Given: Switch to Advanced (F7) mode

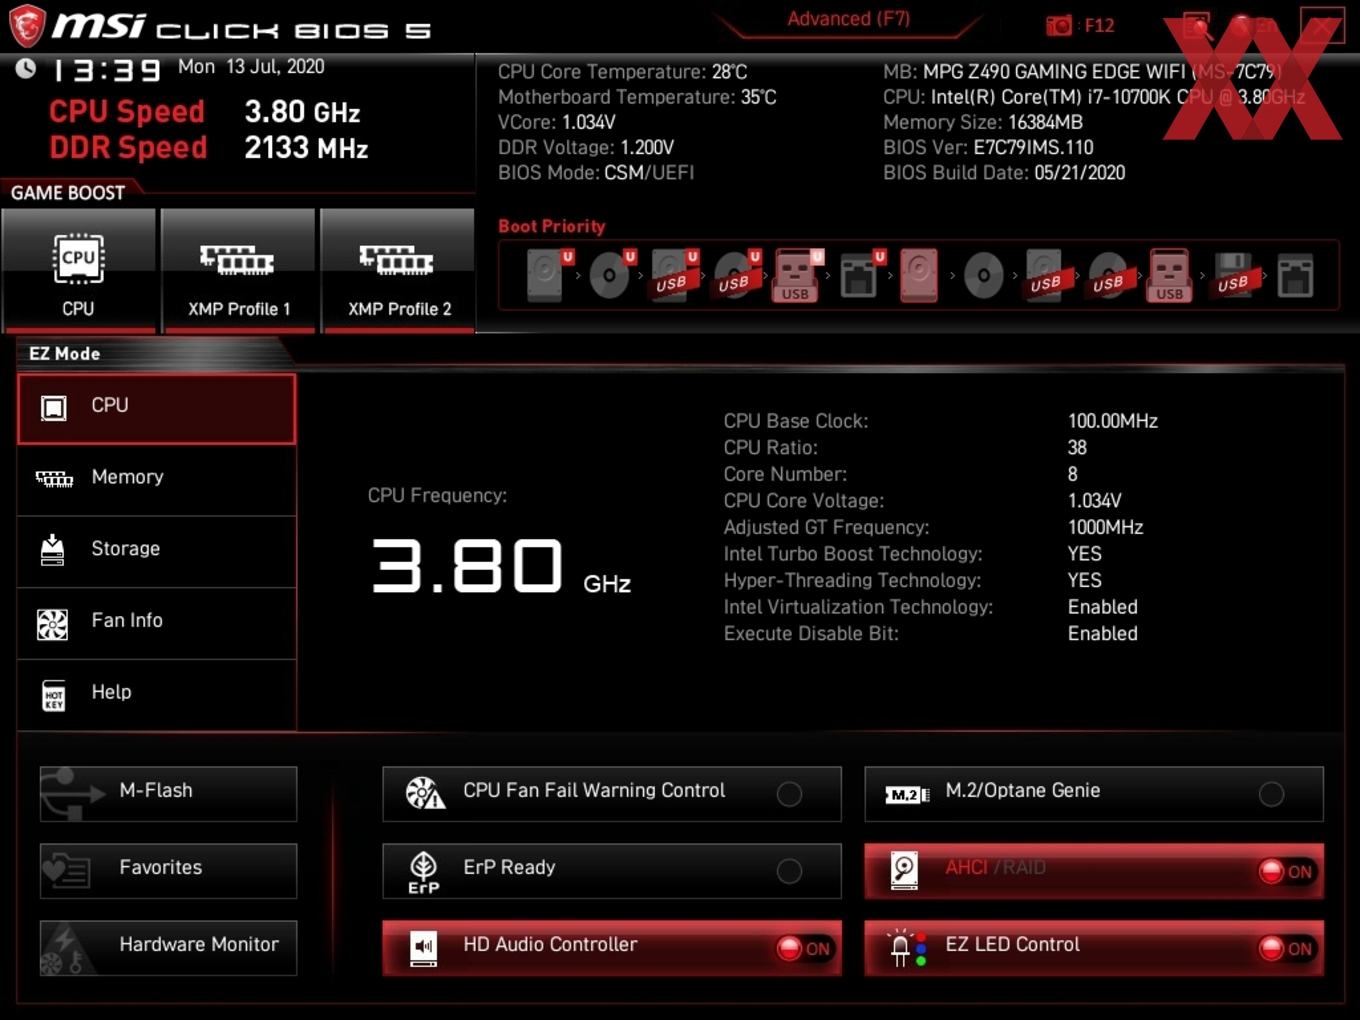Looking at the screenshot, I should tap(848, 19).
